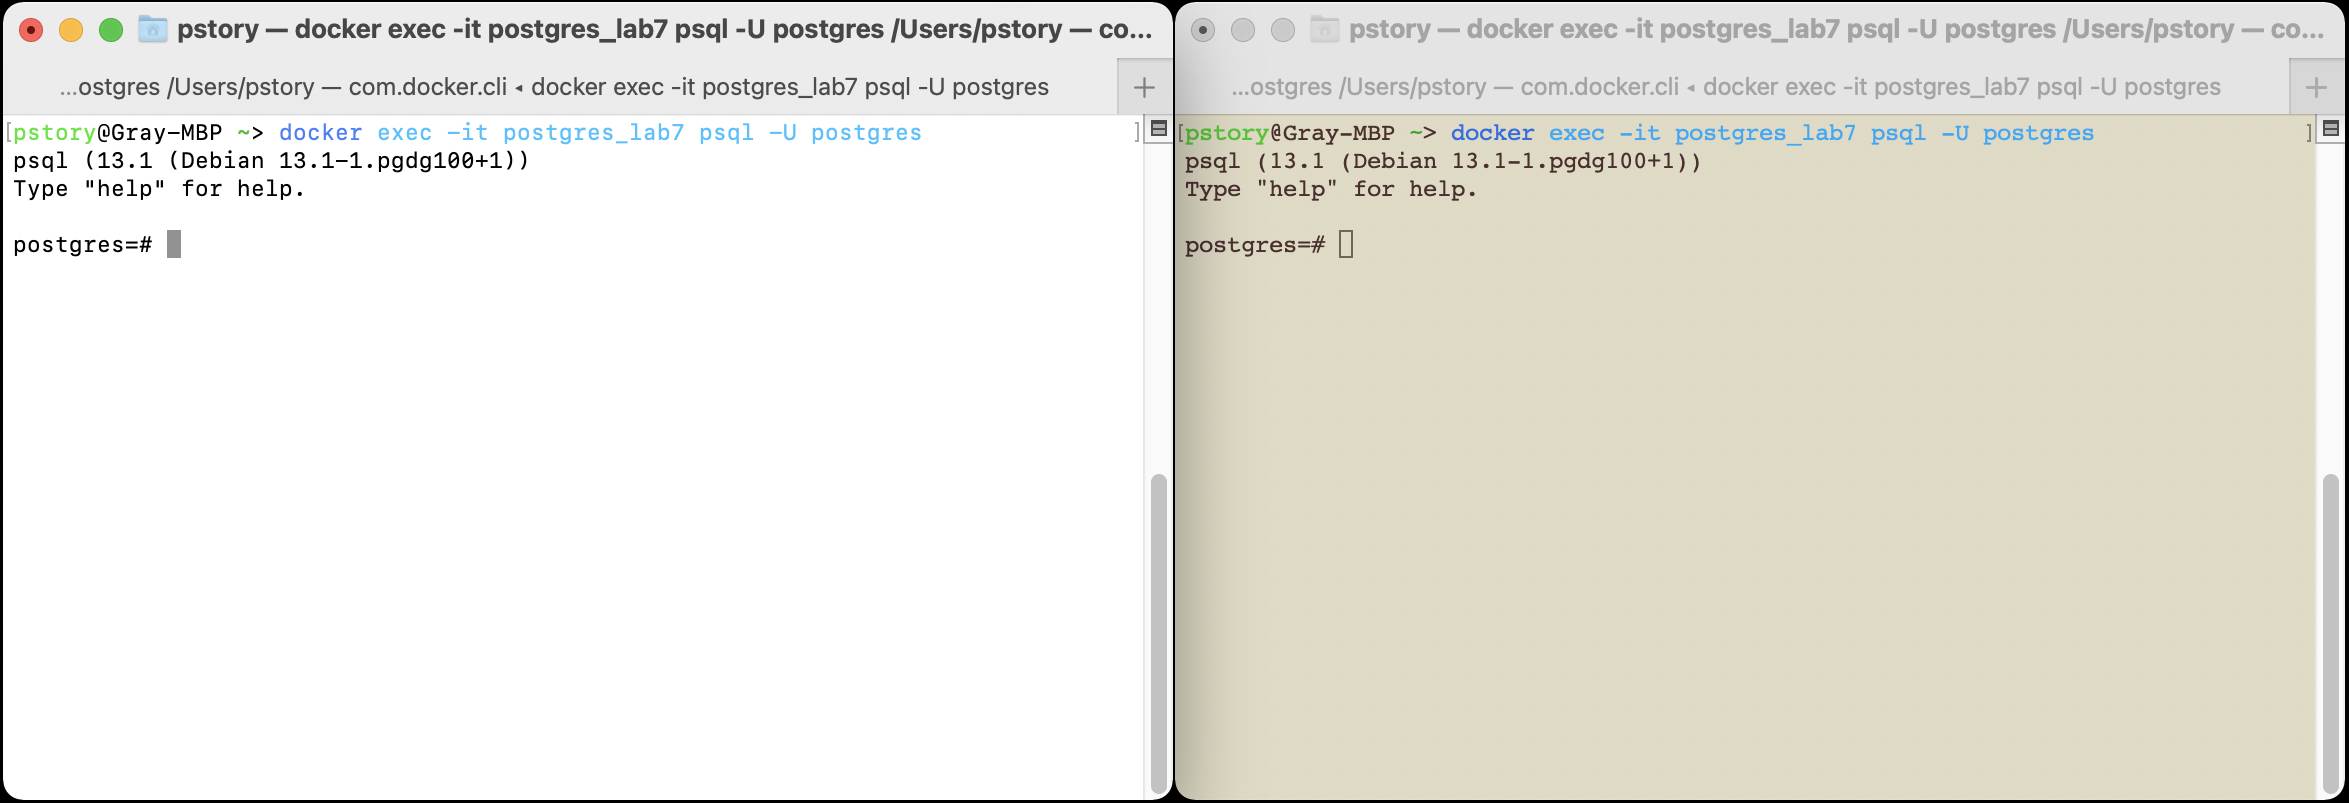Screen dimensions: 2349x803
Task: Select the docker exec tab in white terminal
Action: click(x=554, y=88)
